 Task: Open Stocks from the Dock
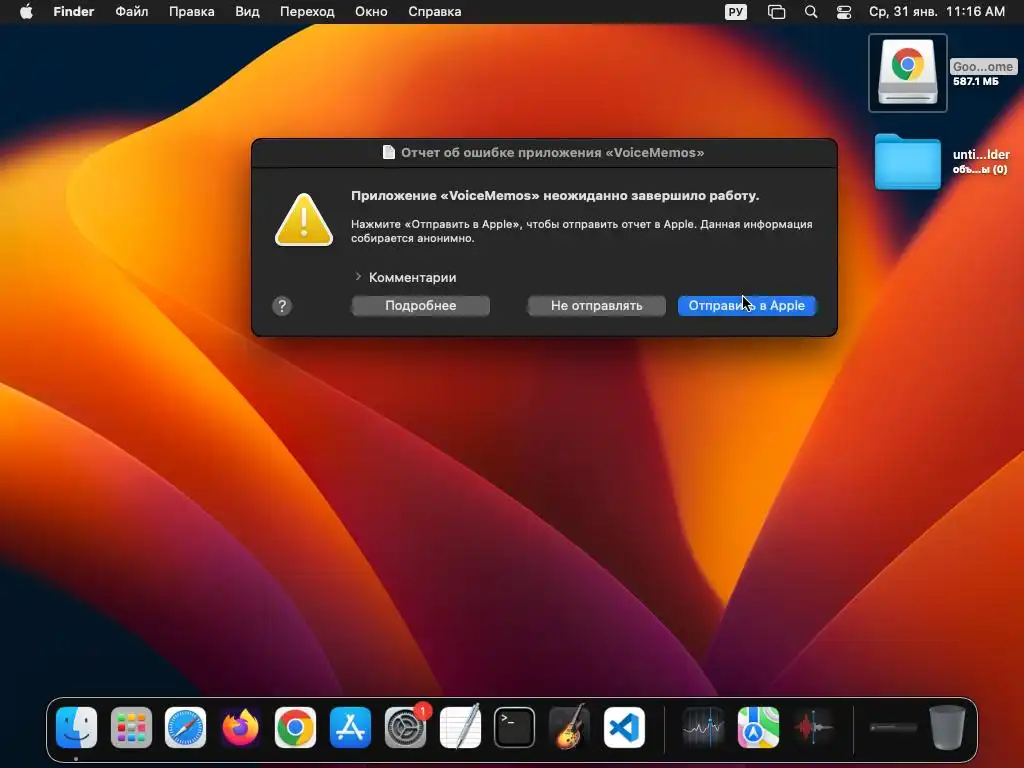pyautogui.click(x=703, y=727)
